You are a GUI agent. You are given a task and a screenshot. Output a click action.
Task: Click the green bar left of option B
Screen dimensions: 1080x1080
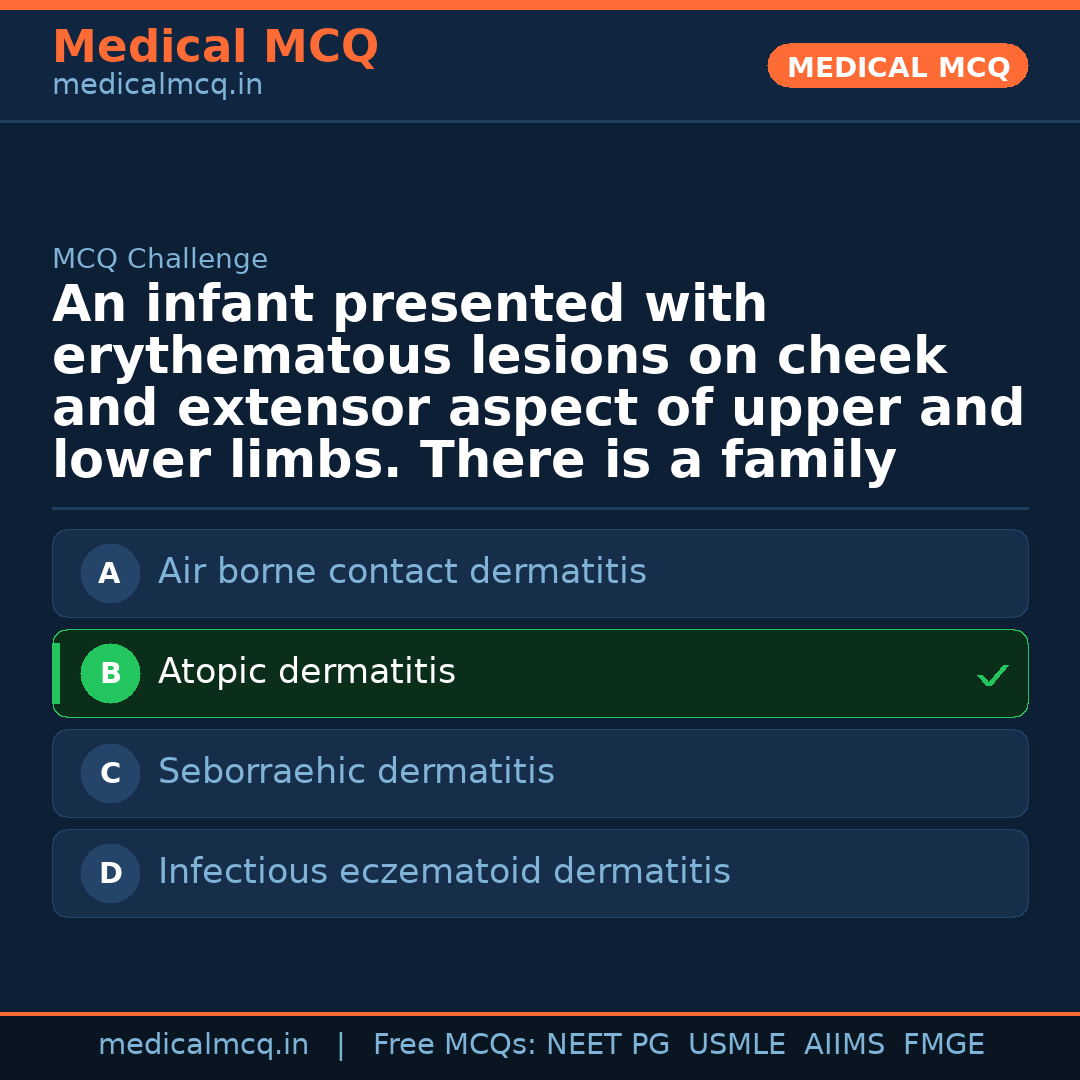pyautogui.click(x=56, y=674)
